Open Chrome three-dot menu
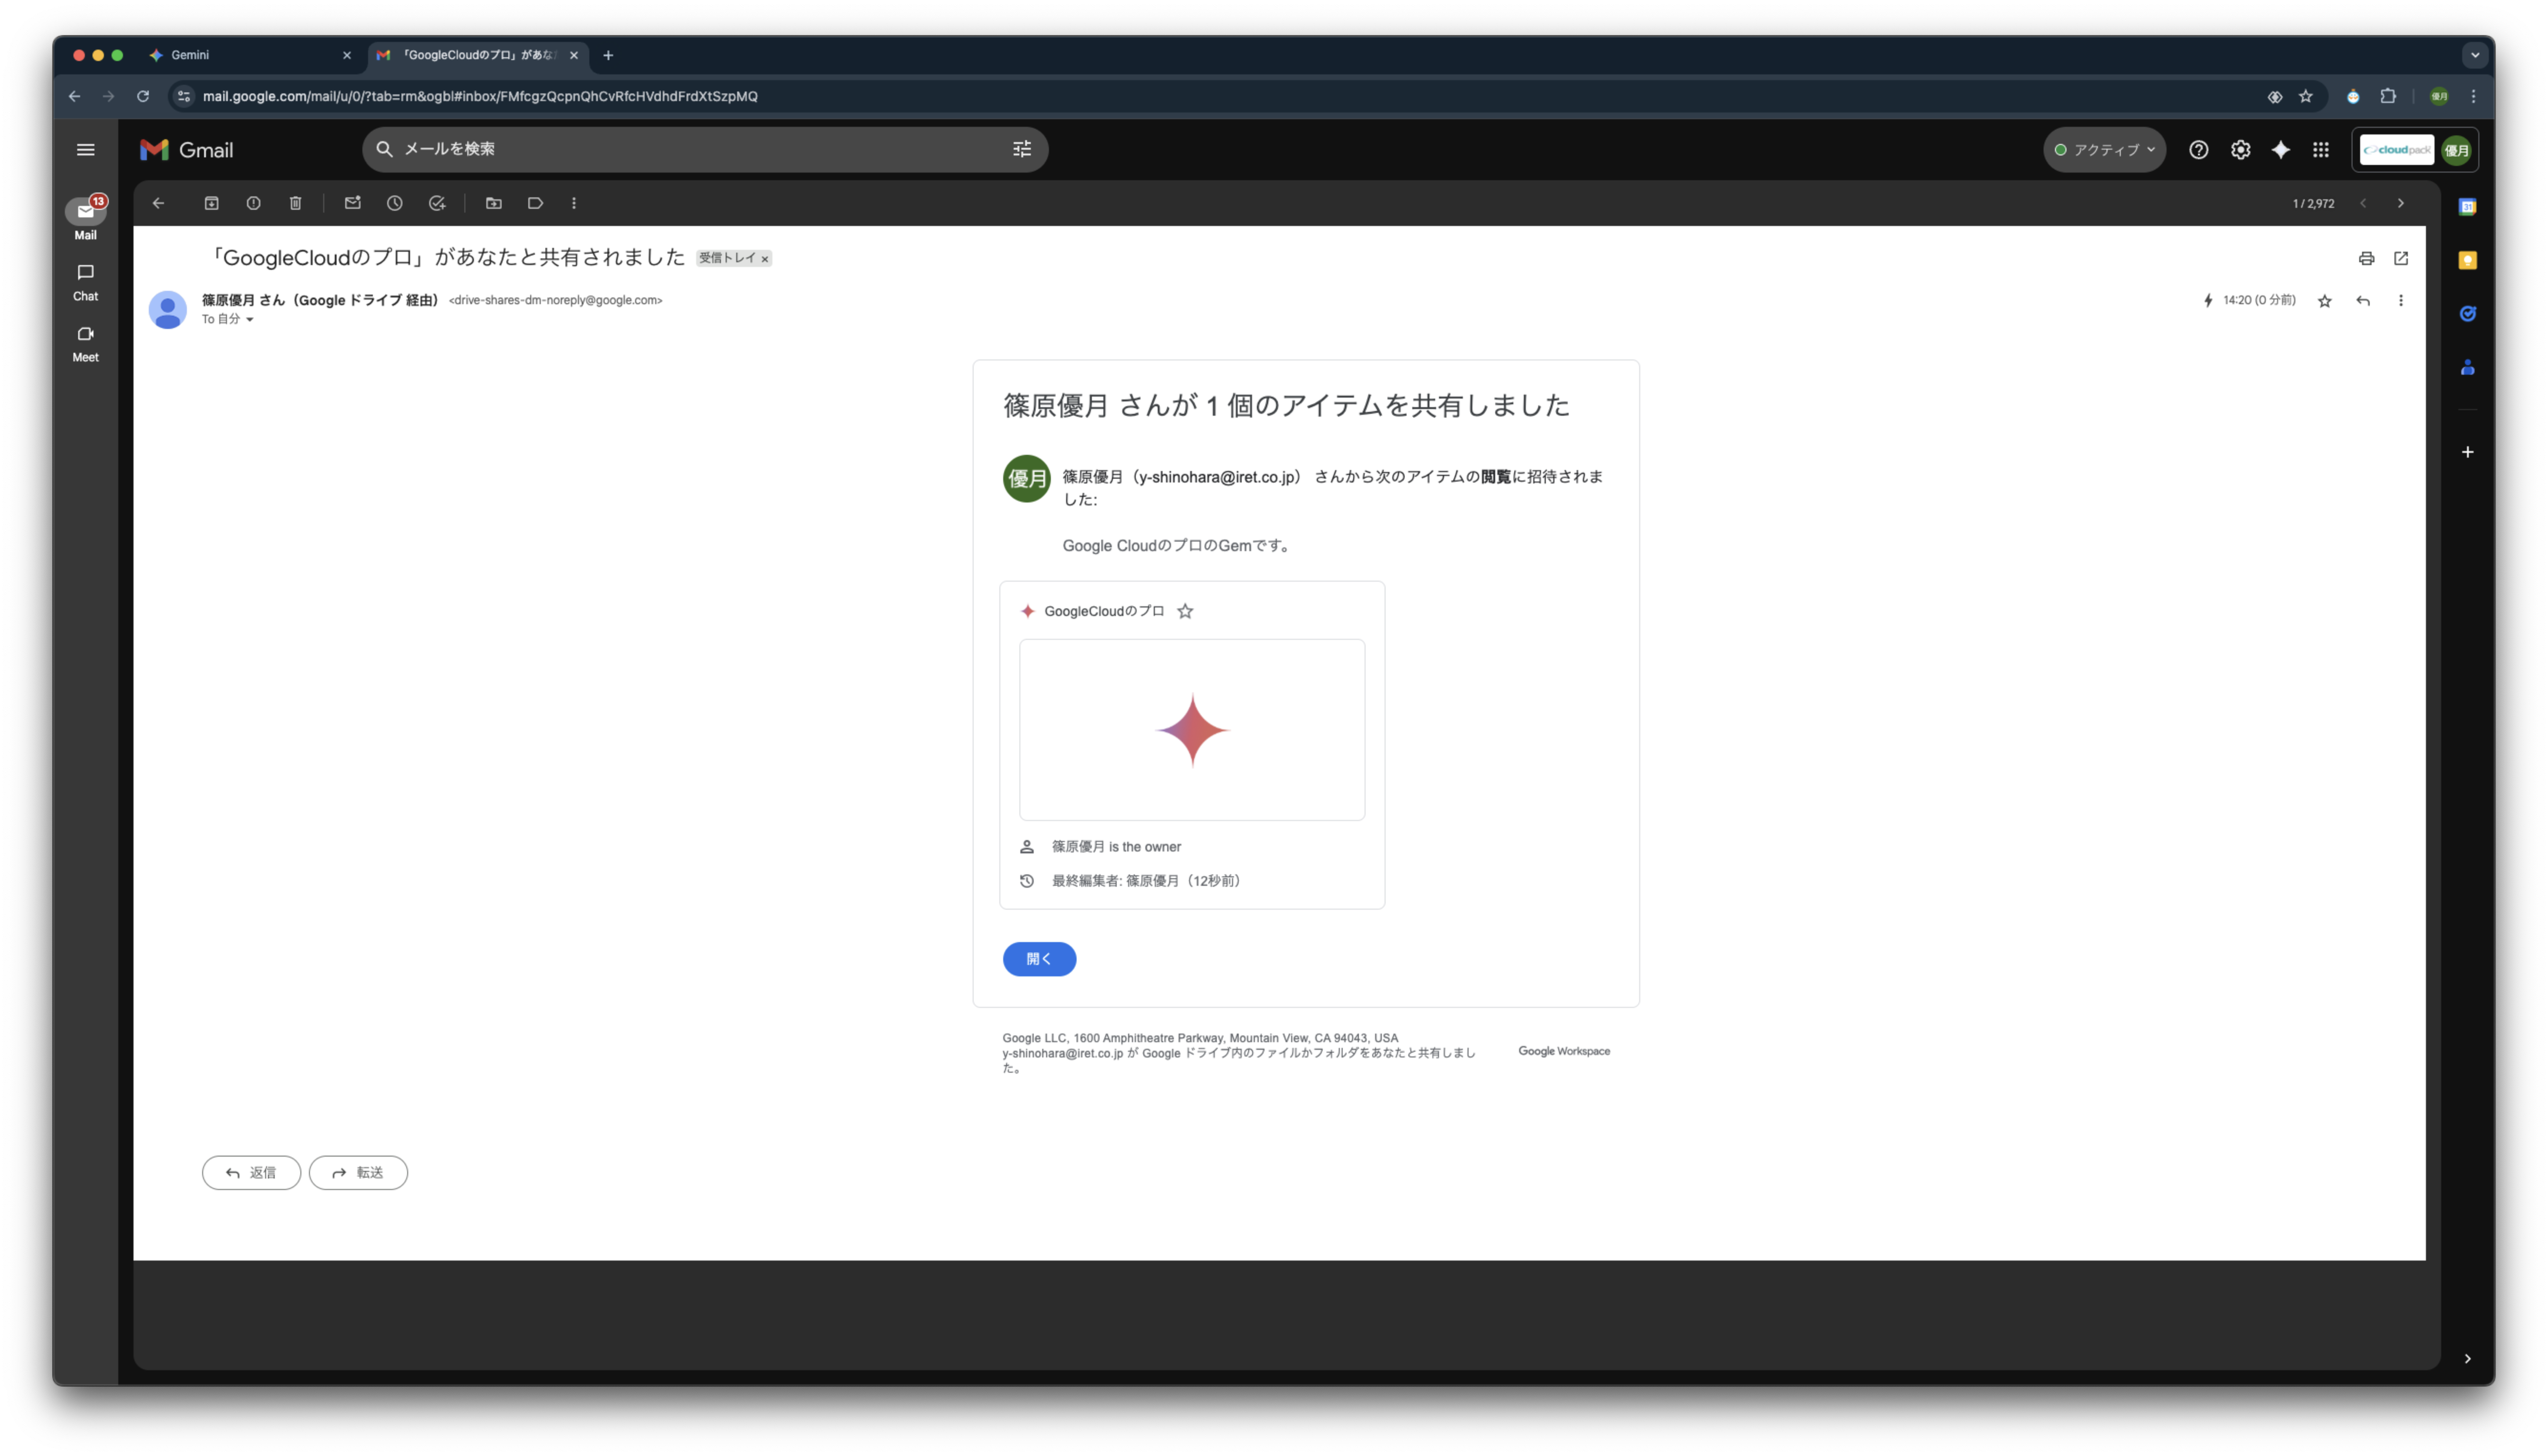 (2473, 96)
